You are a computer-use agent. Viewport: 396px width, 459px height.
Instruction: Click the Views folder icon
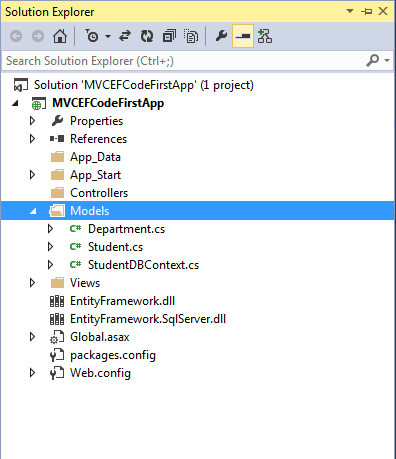(57, 283)
